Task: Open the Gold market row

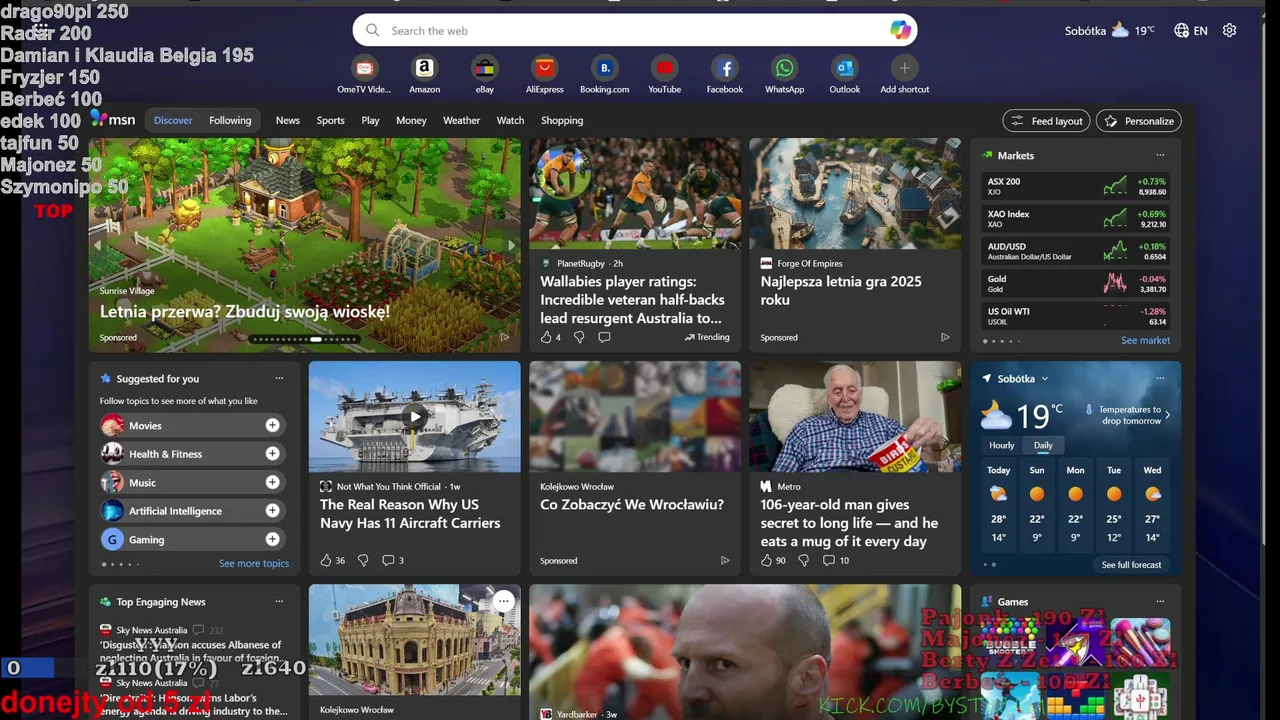Action: (x=1076, y=283)
